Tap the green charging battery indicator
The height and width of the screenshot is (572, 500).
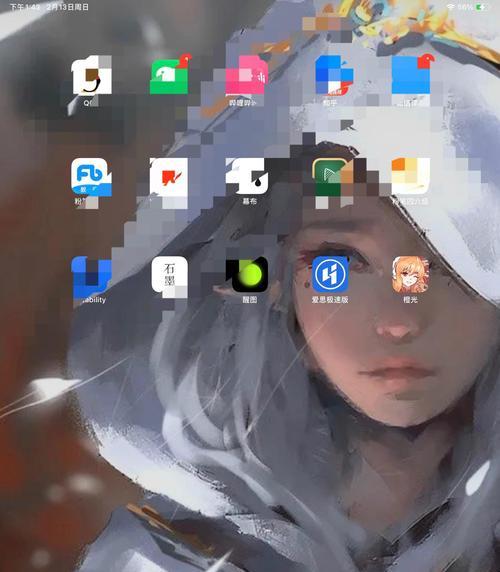tap(481, 7)
